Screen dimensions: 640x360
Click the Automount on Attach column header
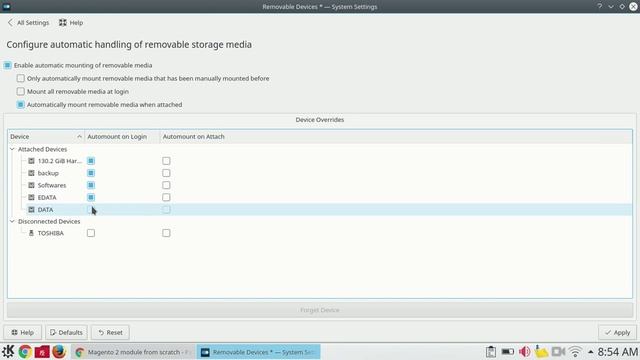pyautogui.click(x=193, y=137)
